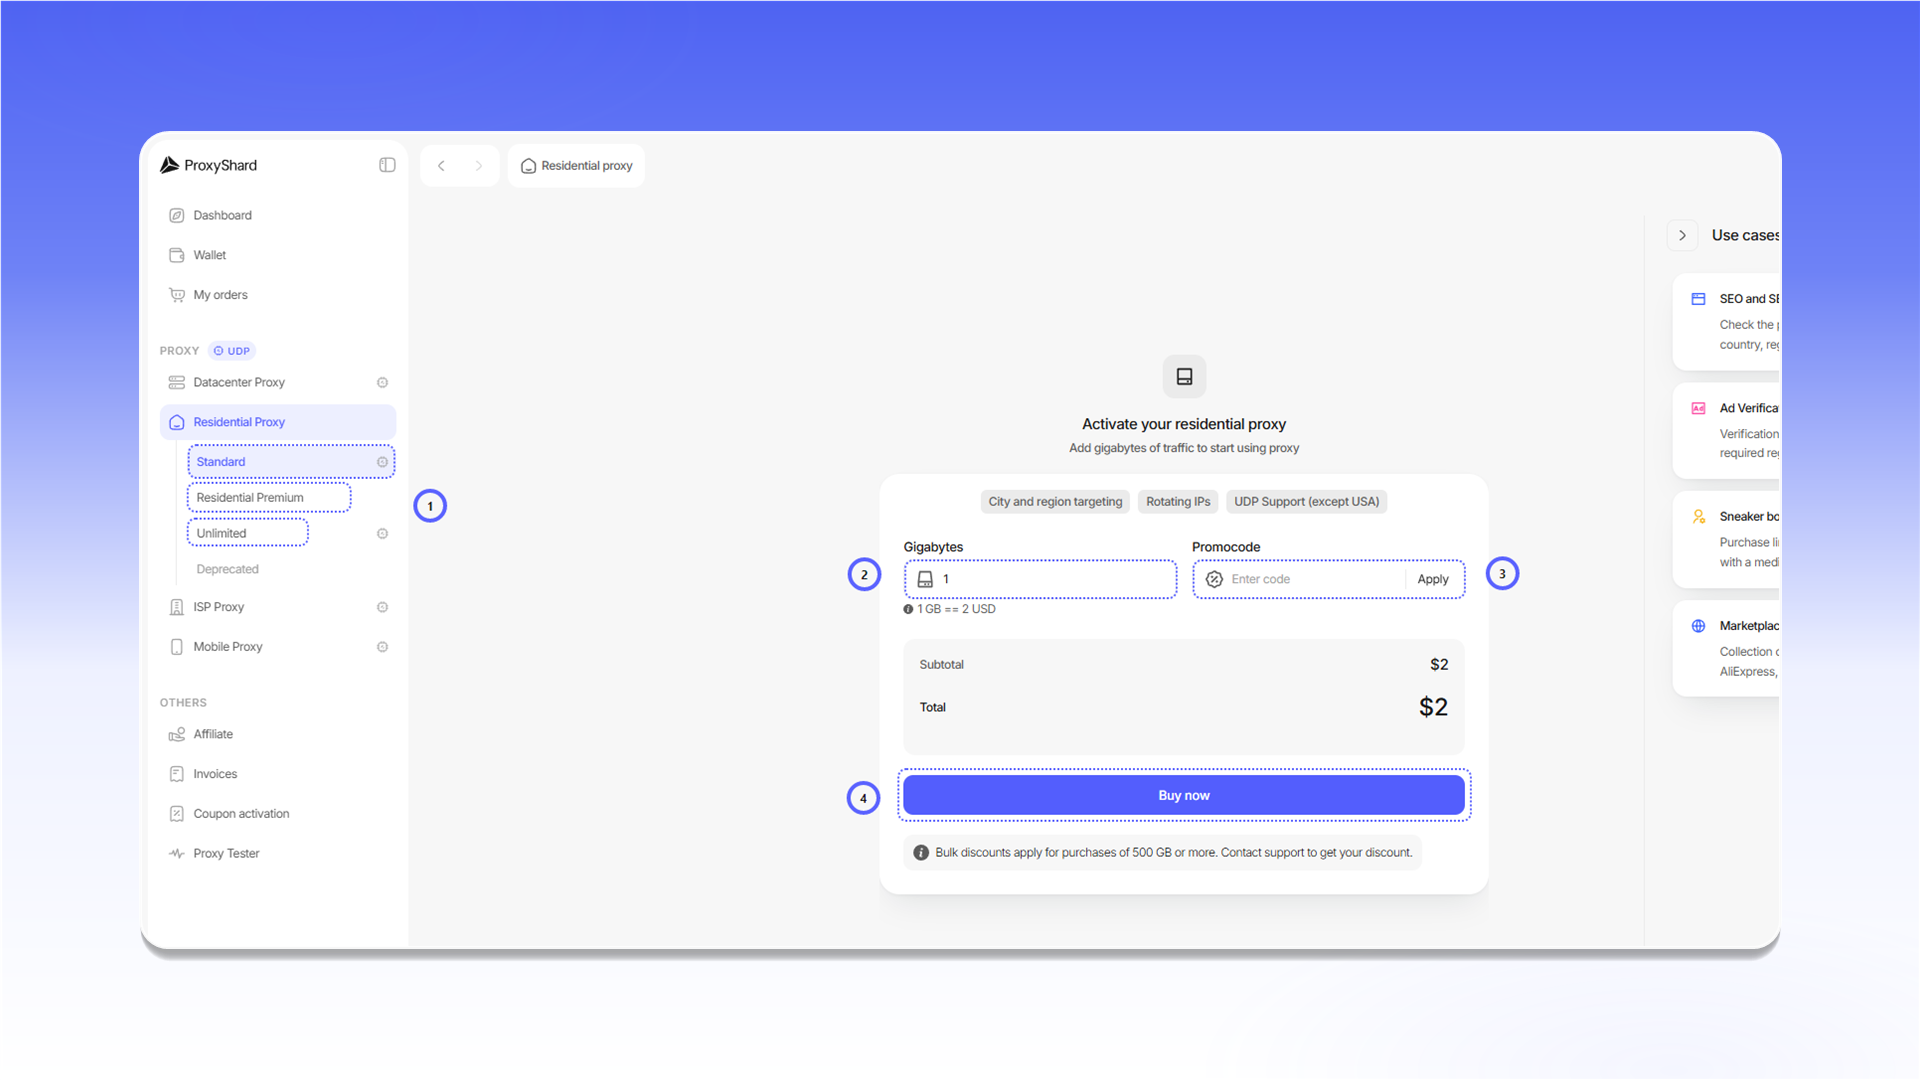Image resolution: width=1920 pixels, height=1080 pixels.
Task: Open ISP Proxy section
Action: (x=278, y=607)
